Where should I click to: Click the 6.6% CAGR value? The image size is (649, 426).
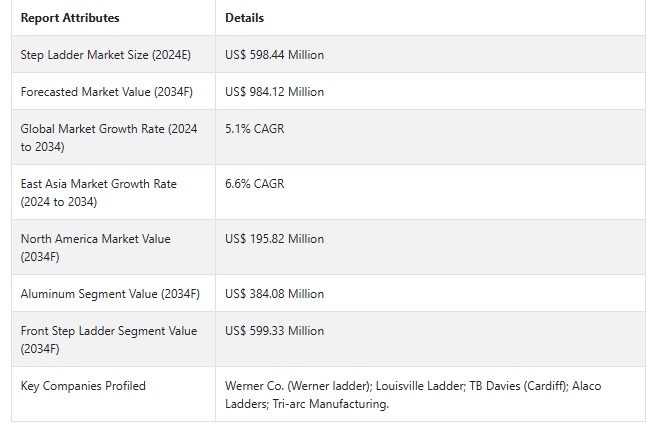pos(254,184)
